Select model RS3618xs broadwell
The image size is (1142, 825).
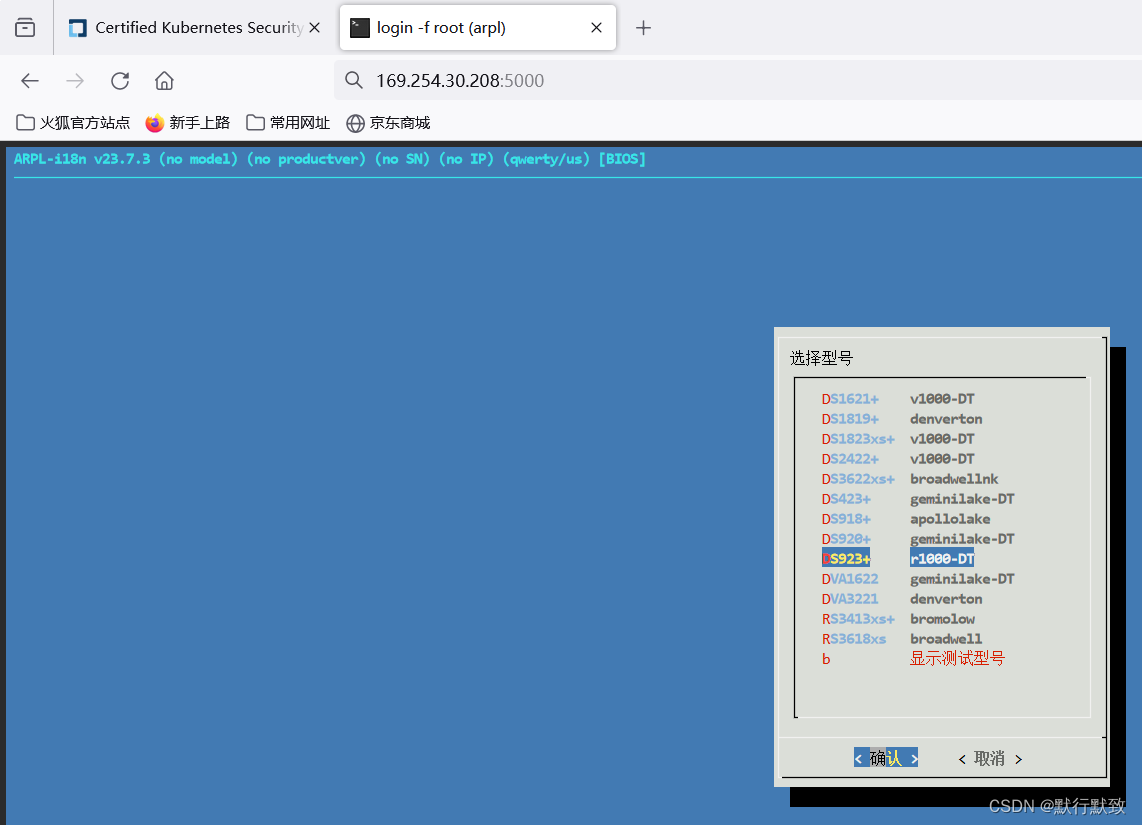click(902, 639)
